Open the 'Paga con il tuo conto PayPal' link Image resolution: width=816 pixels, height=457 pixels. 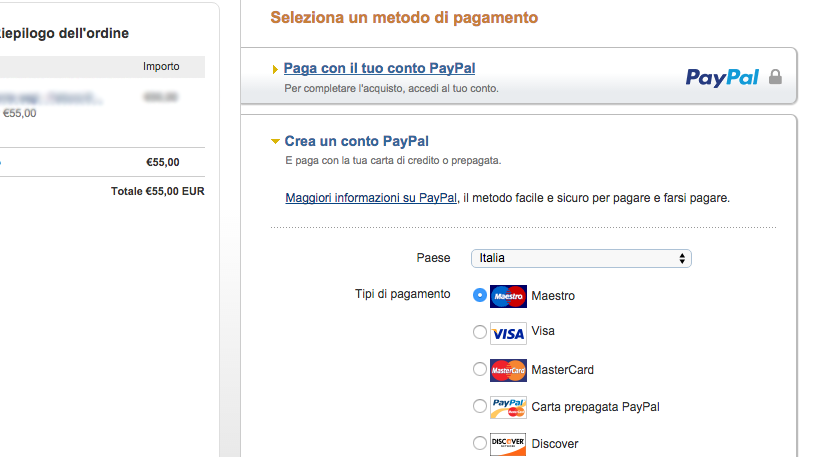click(x=379, y=68)
